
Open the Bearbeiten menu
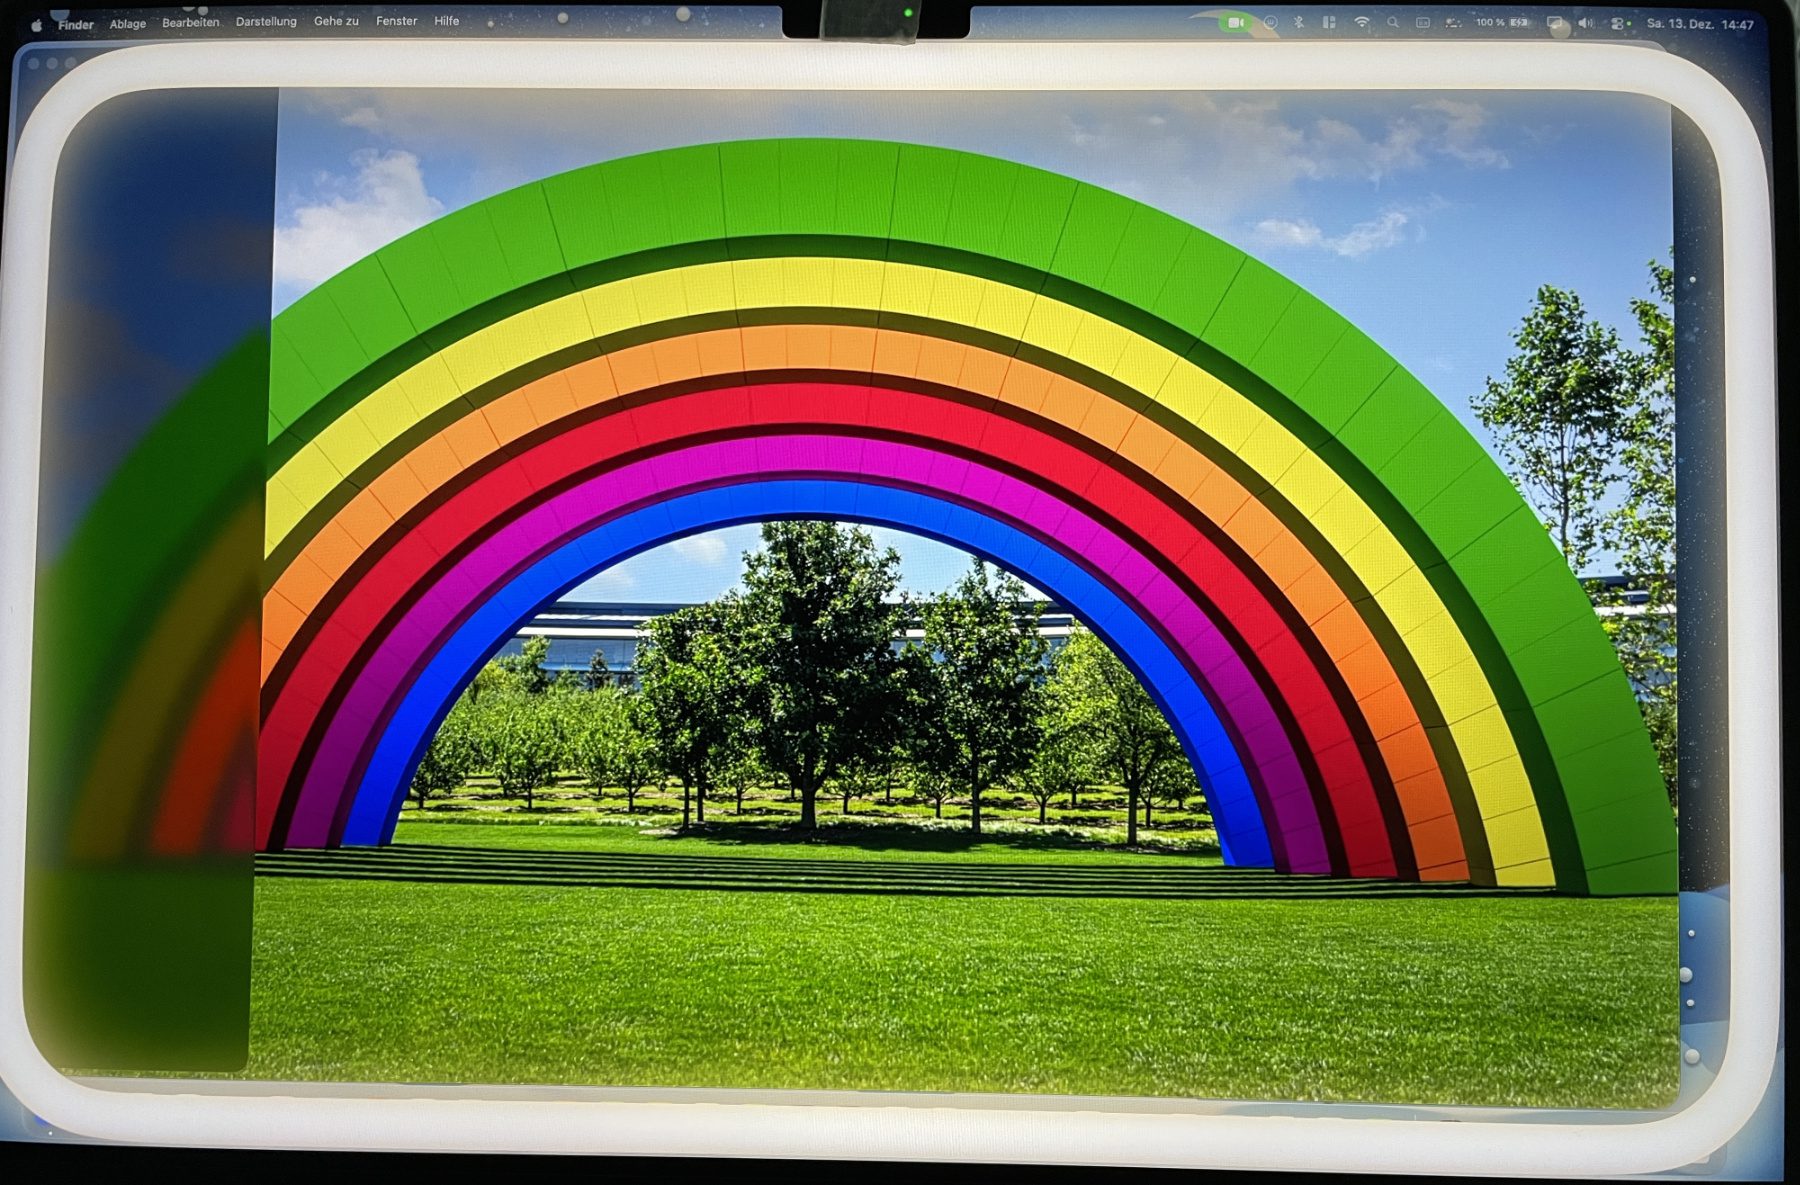(190, 23)
